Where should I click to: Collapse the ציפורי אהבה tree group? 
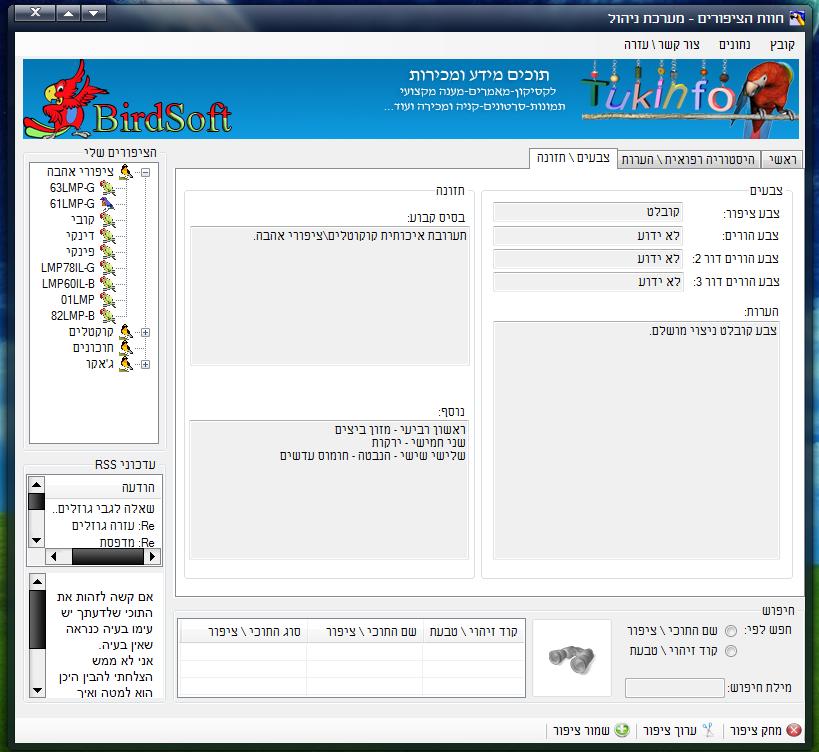click(145, 172)
